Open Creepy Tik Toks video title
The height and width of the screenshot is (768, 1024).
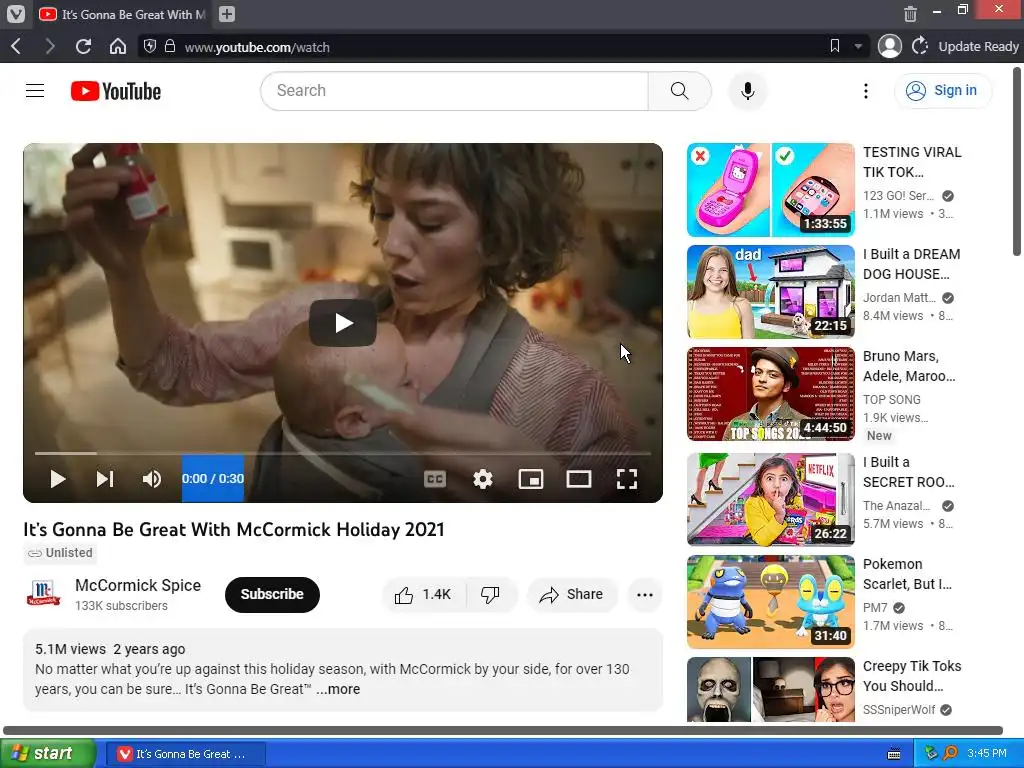(x=912, y=676)
